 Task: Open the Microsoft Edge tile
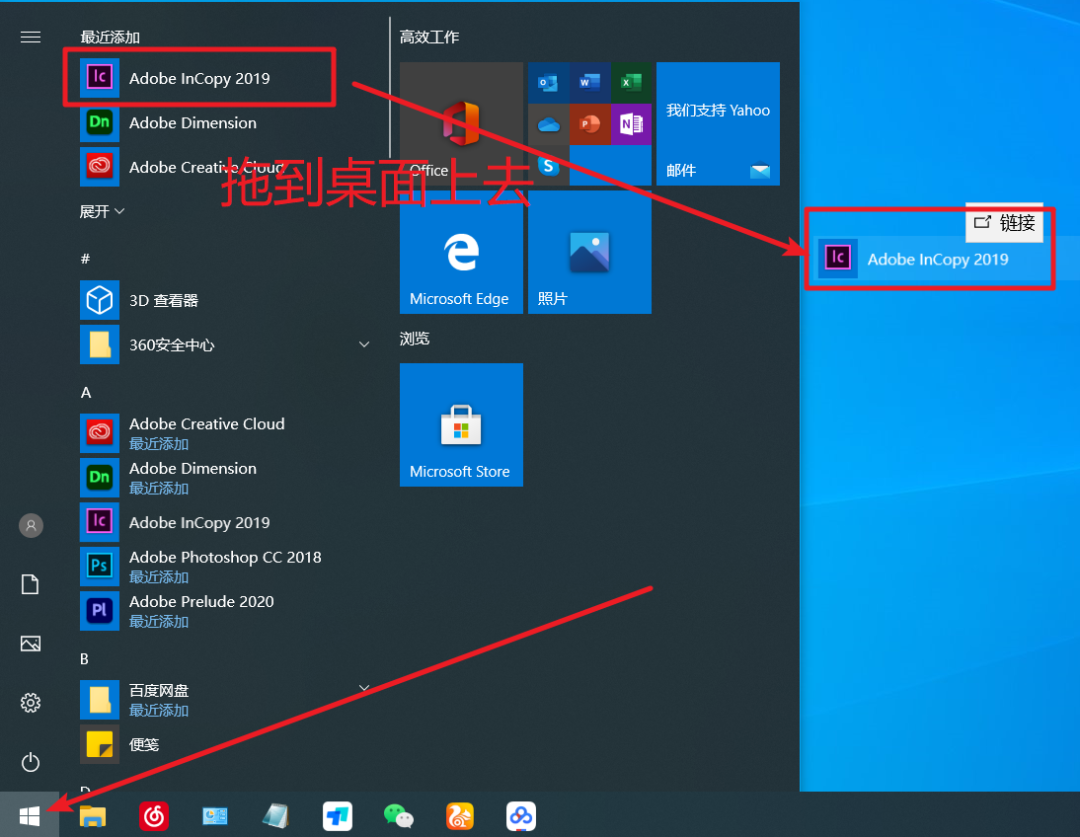pyautogui.click(x=461, y=252)
